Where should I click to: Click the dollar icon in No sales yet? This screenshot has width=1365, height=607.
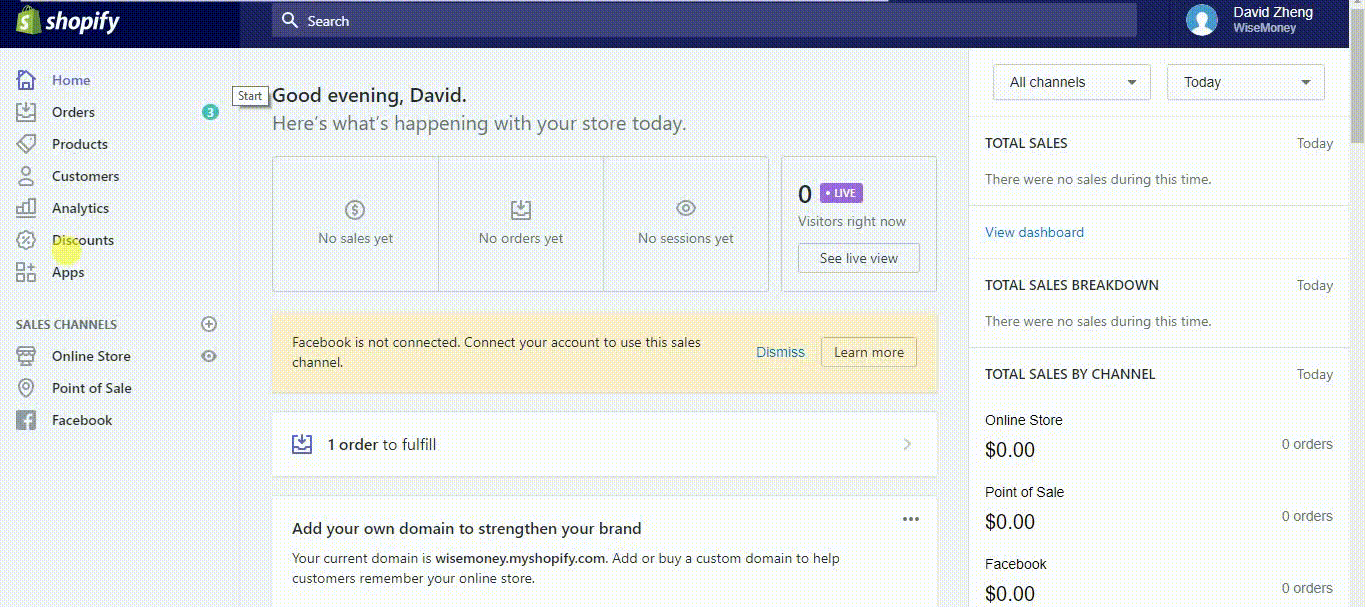coord(355,210)
